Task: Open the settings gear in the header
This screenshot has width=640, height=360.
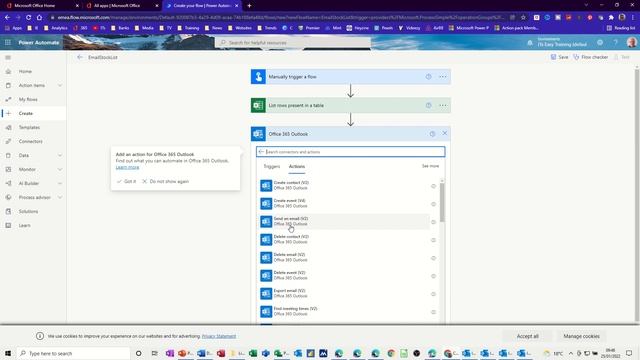Action: (x=600, y=42)
